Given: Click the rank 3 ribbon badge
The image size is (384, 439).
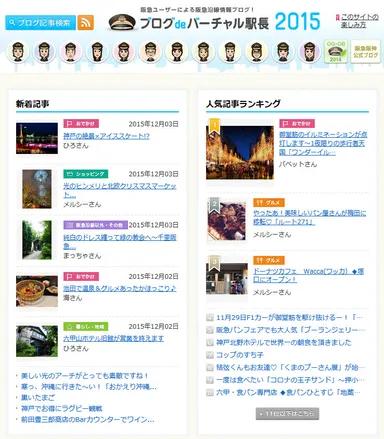Looking at the screenshot, I should (x=214, y=263).
